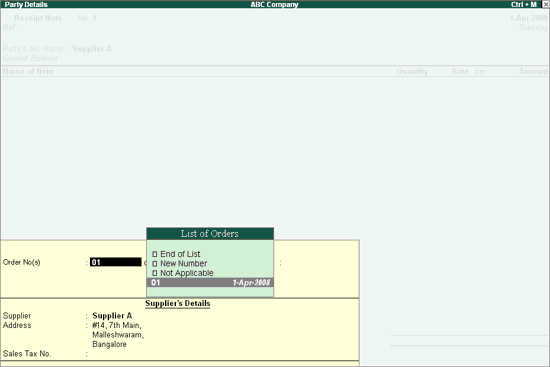Select End of List in List of Orders
Image resolution: width=550 pixels, height=367 pixels.
click(x=180, y=254)
